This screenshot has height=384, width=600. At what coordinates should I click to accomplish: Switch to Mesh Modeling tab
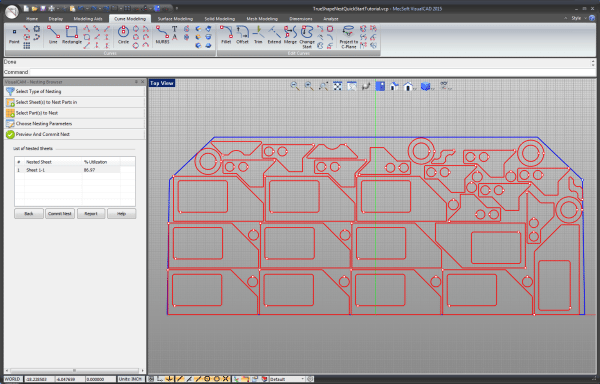(262, 19)
